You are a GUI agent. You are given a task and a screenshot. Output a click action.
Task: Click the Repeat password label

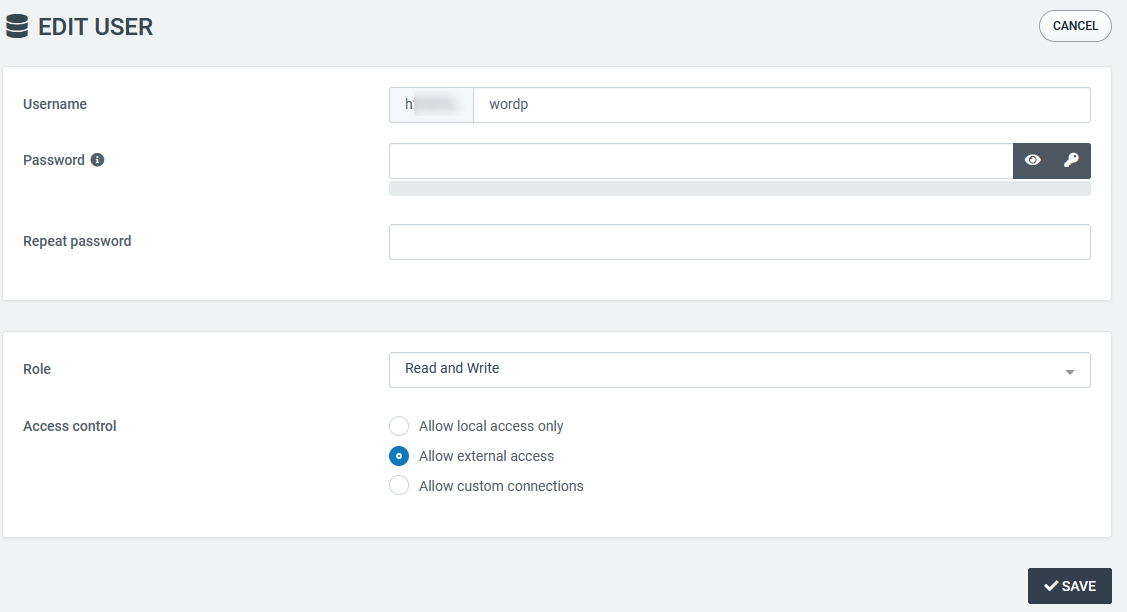[x=77, y=242]
